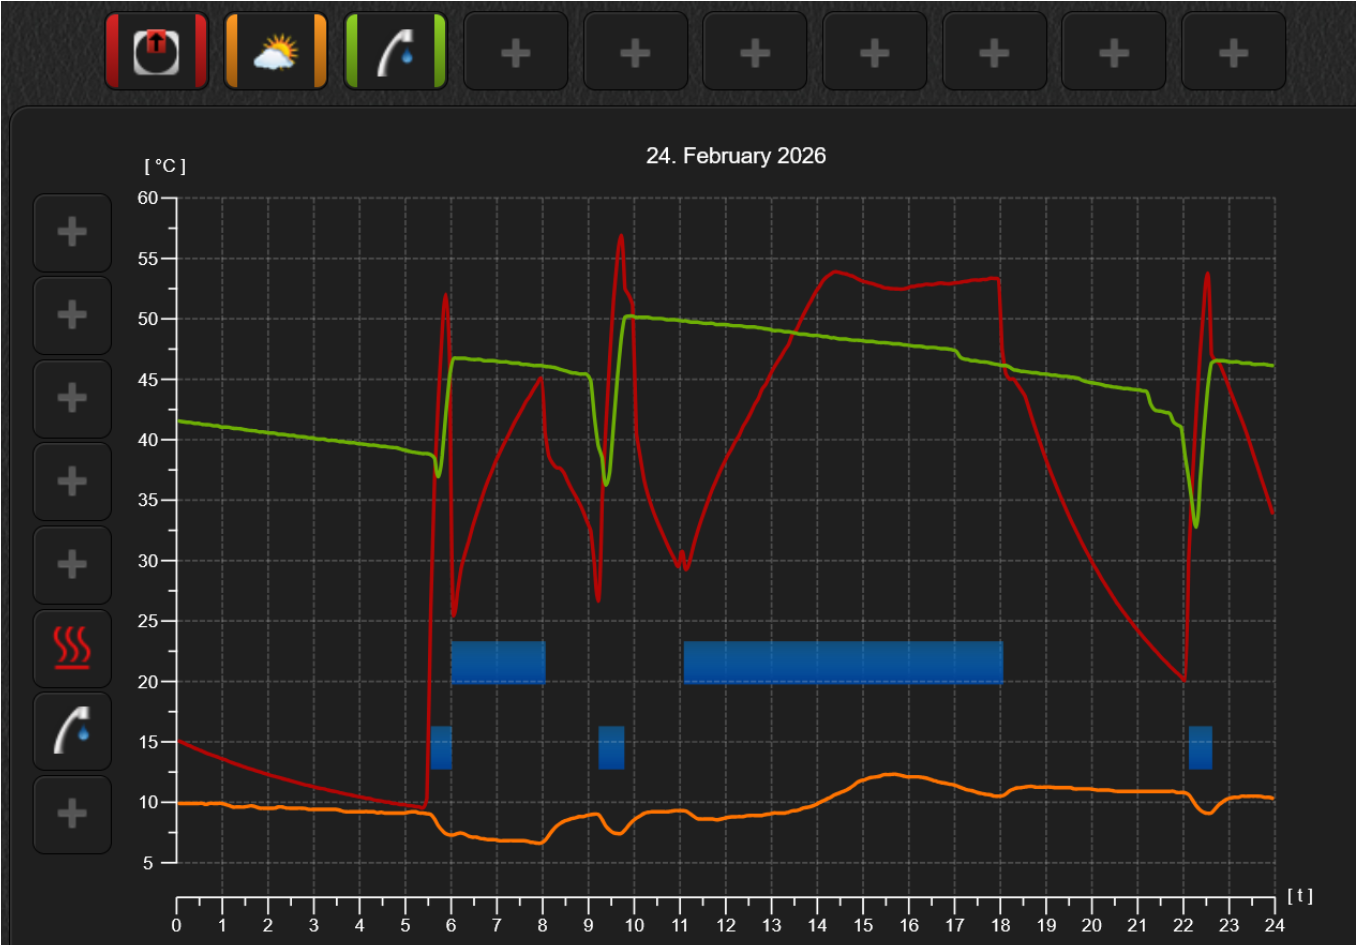The image size is (1356, 946).
Task: Add a curve using the plus slot beside the green tap icon
Action: tap(516, 51)
